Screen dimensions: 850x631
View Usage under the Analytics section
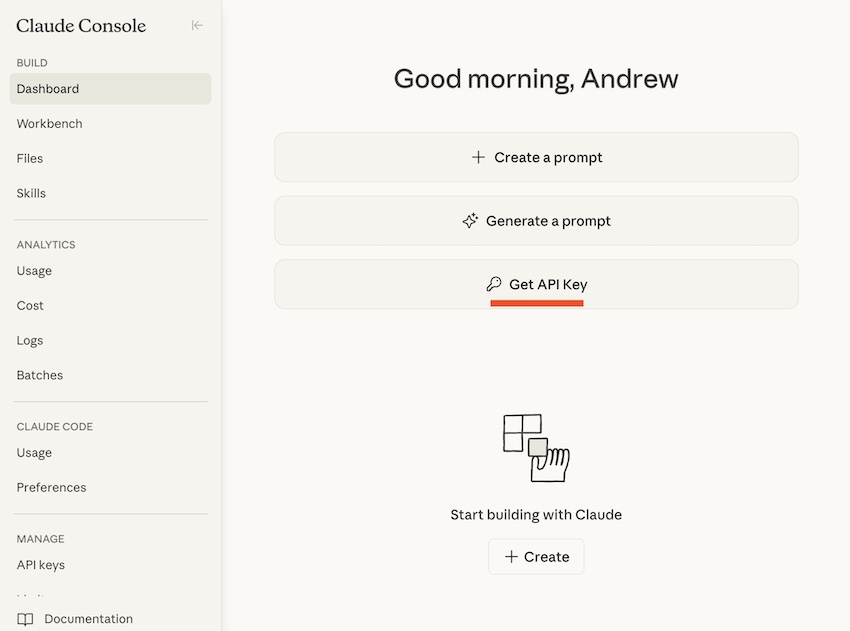(x=34, y=271)
